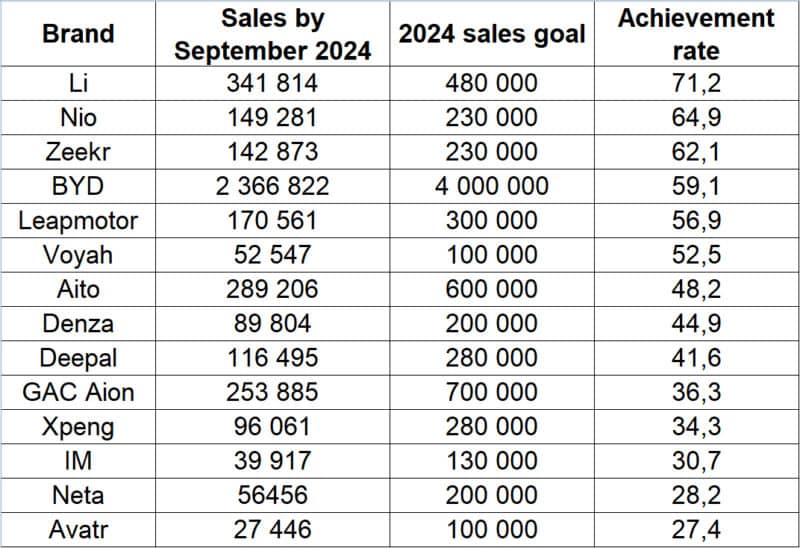The image size is (800, 548).
Task: Select BYD sales goal 4 000 000
Action: 492,186
